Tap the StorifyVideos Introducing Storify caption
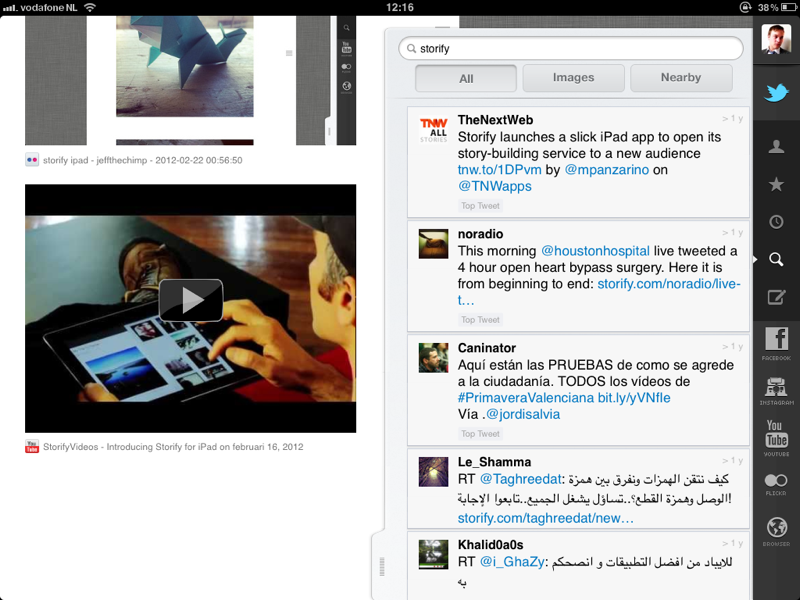This screenshot has width=800, height=600. click(173, 447)
